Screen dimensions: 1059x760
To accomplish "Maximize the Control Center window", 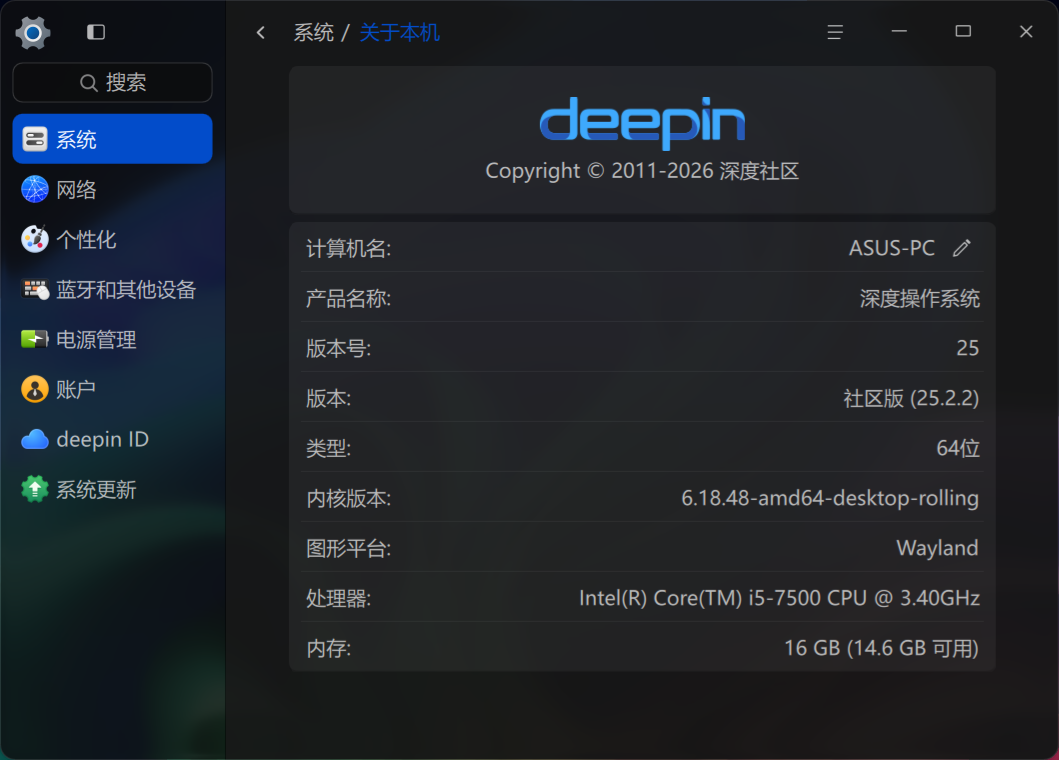I will click(x=963, y=32).
